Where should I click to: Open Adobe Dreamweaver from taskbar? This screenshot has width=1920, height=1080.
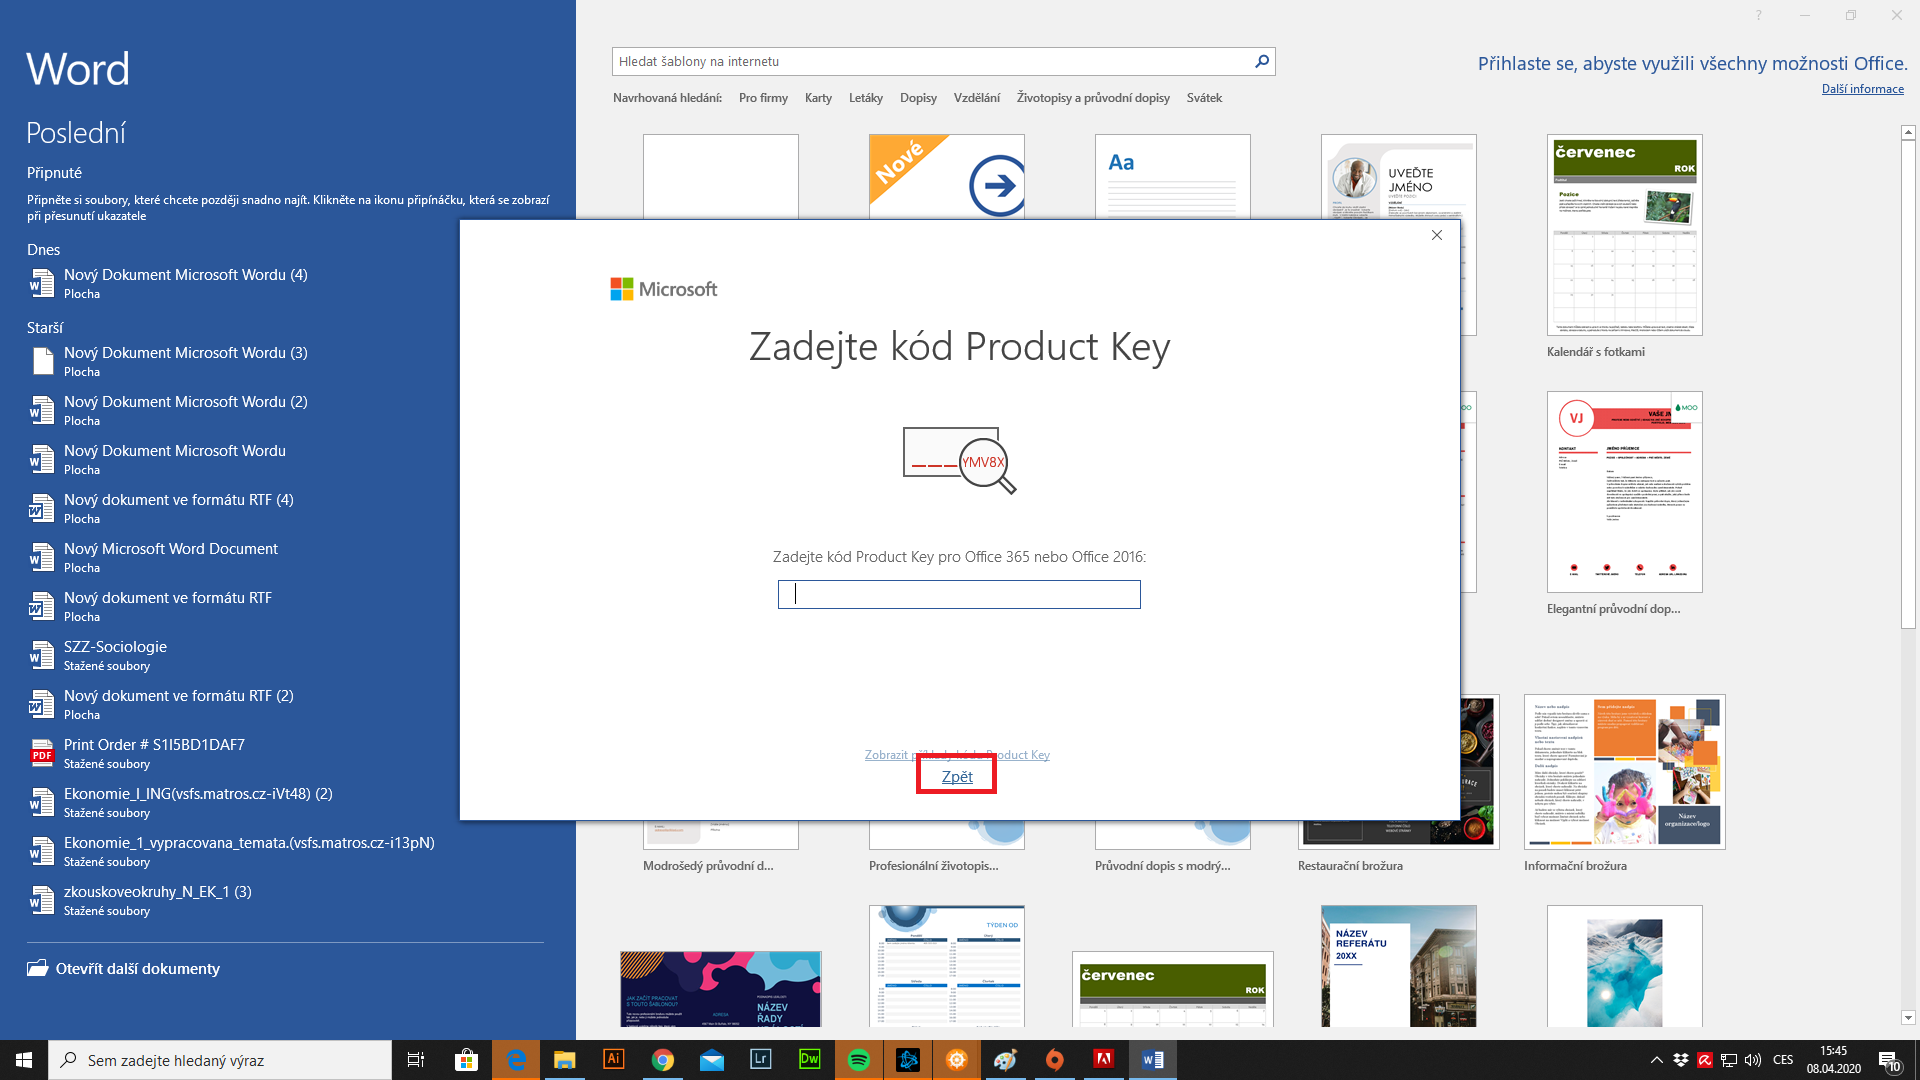(x=810, y=1060)
